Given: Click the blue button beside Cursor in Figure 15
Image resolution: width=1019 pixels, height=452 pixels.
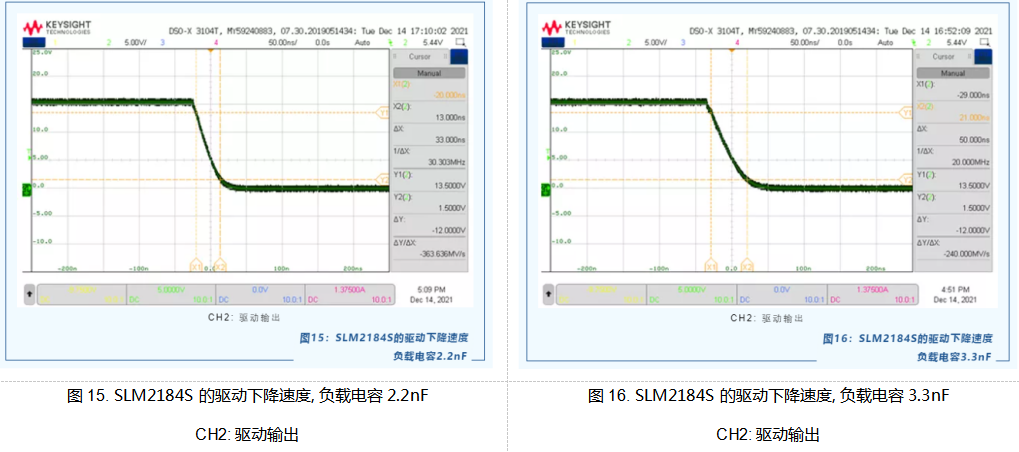Looking at the screenshot, I should pyautogui.click(x=458, y=57).
